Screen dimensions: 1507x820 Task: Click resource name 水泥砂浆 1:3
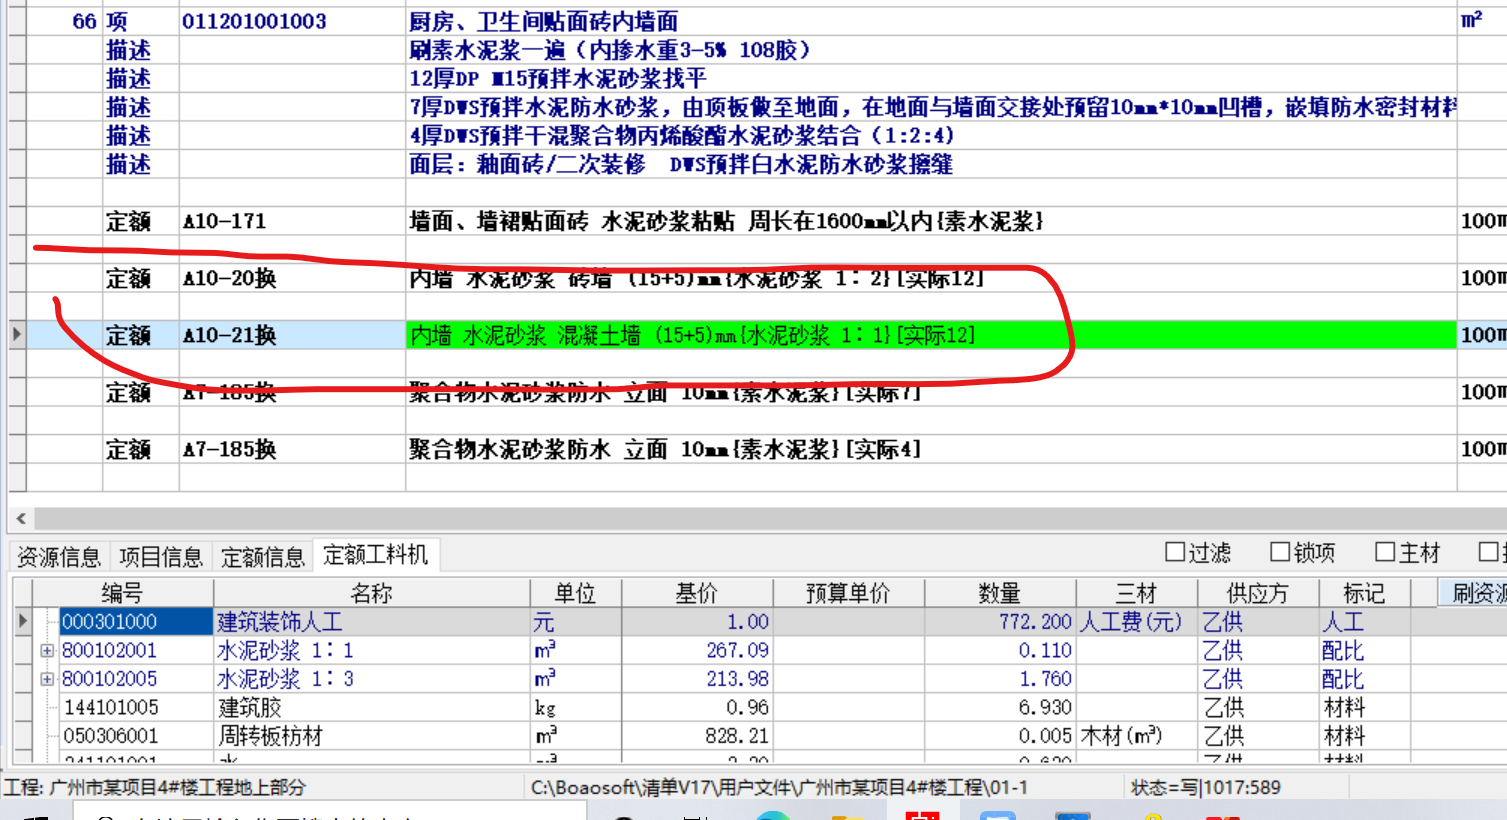285,679
